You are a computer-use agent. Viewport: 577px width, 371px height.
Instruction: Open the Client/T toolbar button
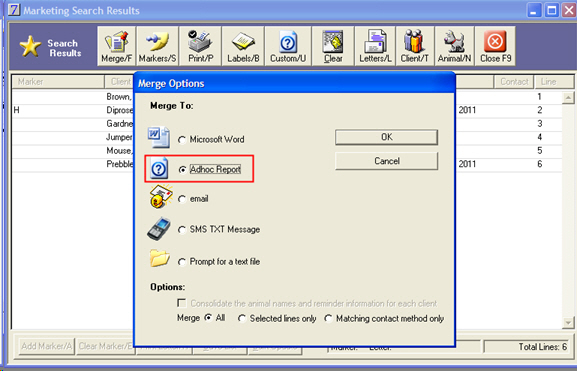415,46
